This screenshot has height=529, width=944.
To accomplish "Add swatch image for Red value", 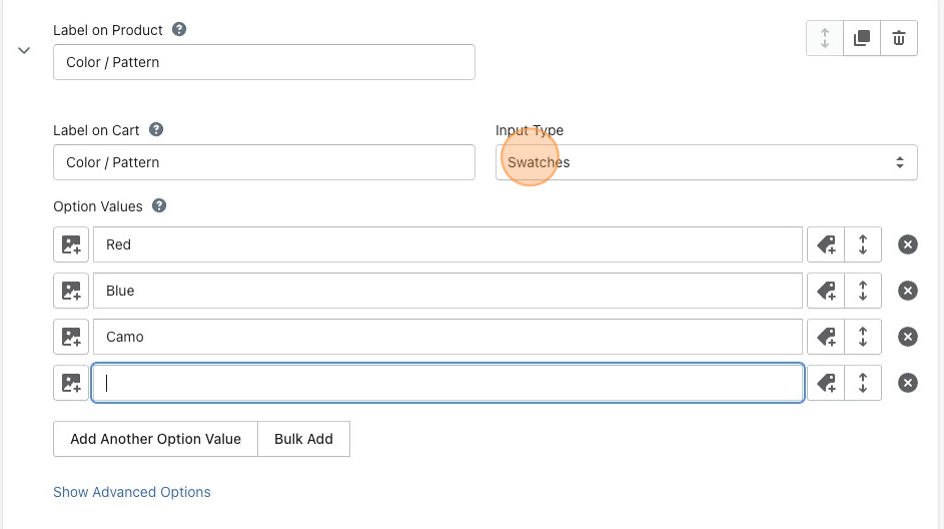I will point(71,245).
